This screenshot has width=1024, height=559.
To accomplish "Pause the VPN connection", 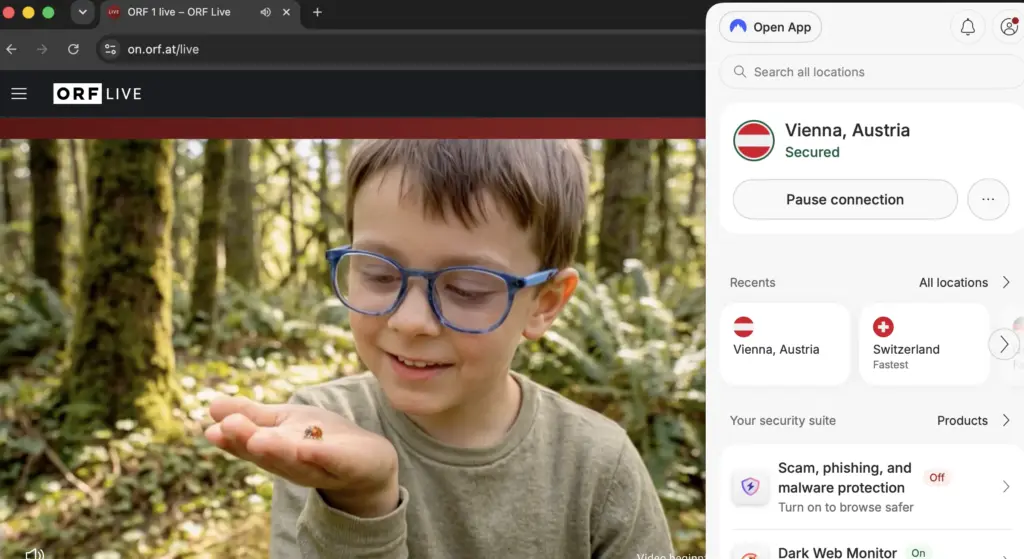I will (x=845, y=199).
